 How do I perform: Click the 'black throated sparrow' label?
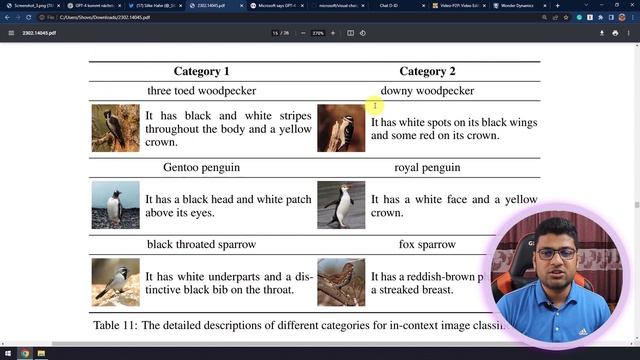tap(202, 244)
